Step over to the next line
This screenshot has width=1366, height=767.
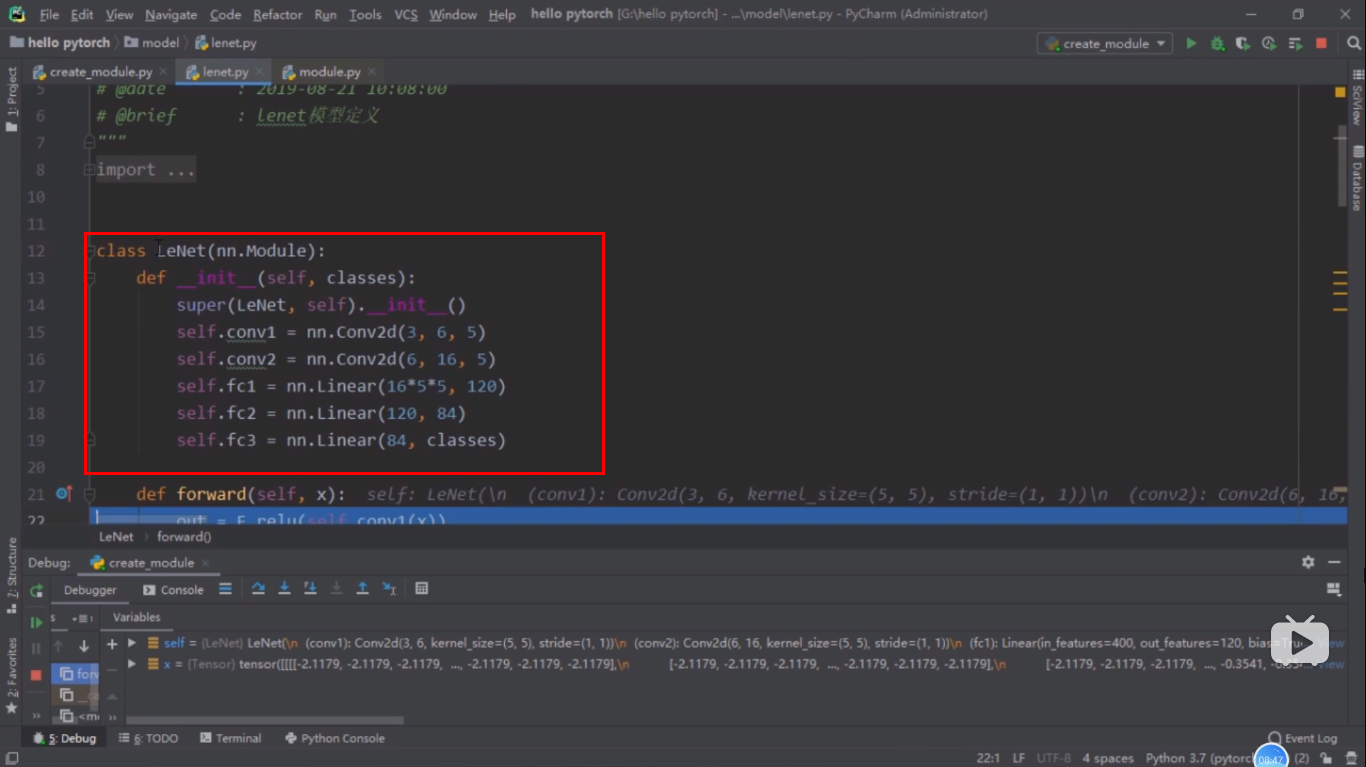click(x=258, y=589)
